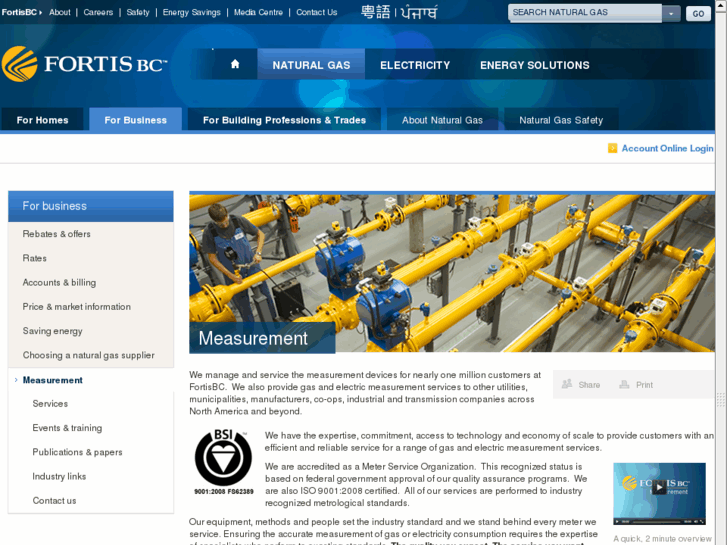Open Accounts & billing in sidebar

pyautogui.click(x=59, y=282)
